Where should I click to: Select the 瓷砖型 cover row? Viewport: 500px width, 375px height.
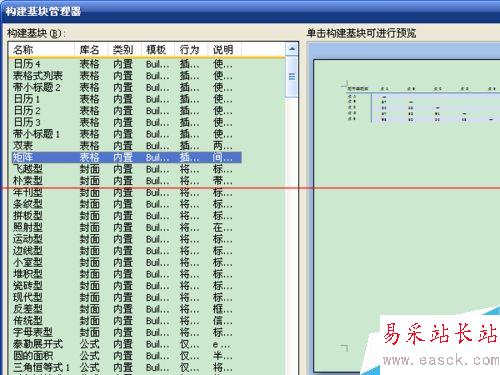coord(126,285)
